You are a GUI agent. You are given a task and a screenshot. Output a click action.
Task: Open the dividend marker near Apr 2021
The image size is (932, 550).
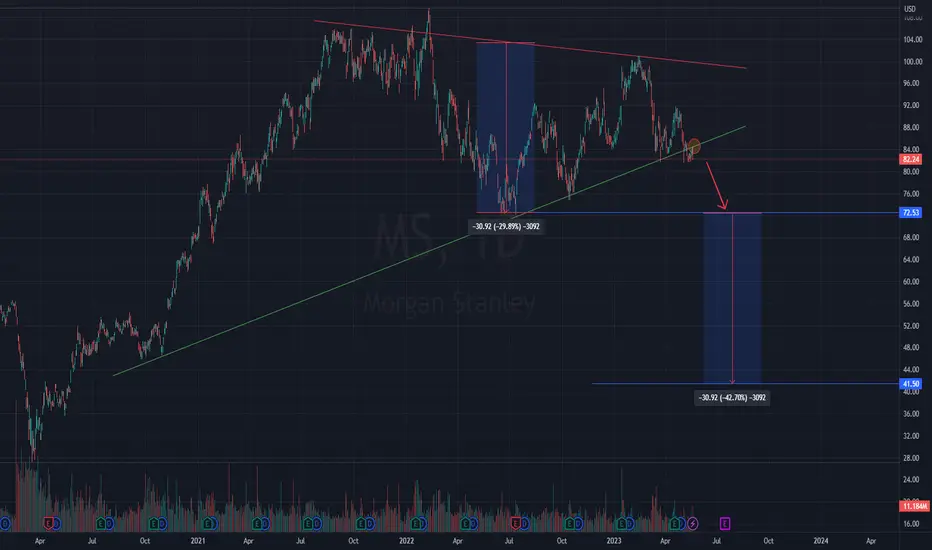click(x=265, y=523)
